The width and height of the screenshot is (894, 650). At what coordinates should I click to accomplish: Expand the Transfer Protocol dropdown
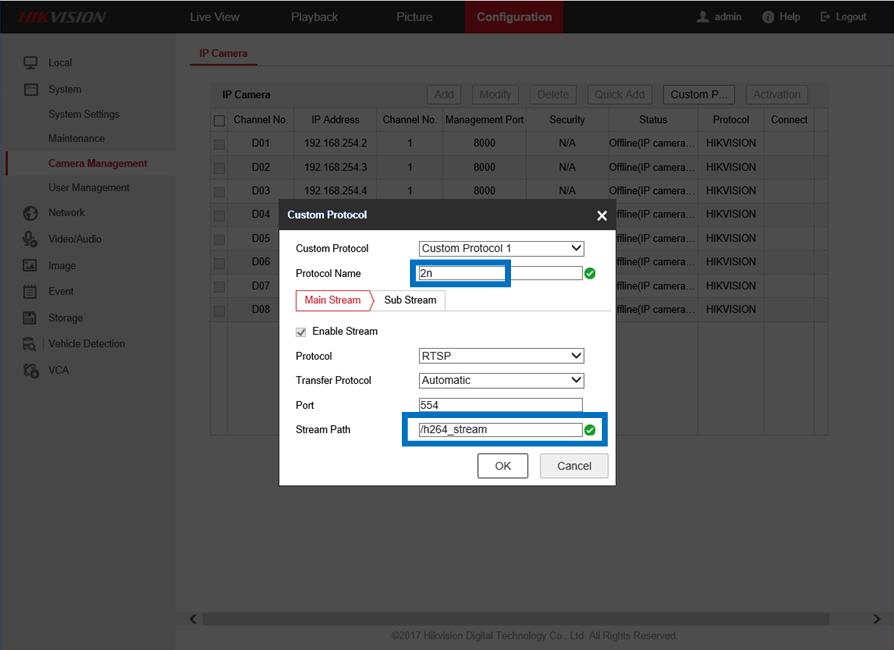(x=501, y=380)
